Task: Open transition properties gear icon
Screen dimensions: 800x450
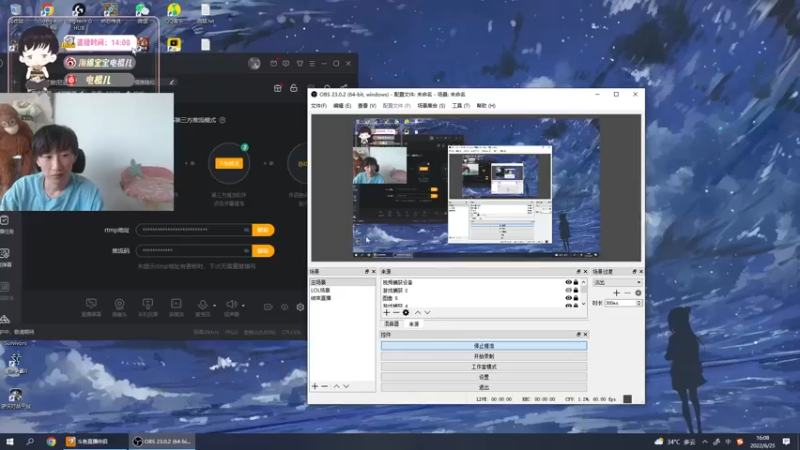Action: pyautogui.click(x=638, y=293)
